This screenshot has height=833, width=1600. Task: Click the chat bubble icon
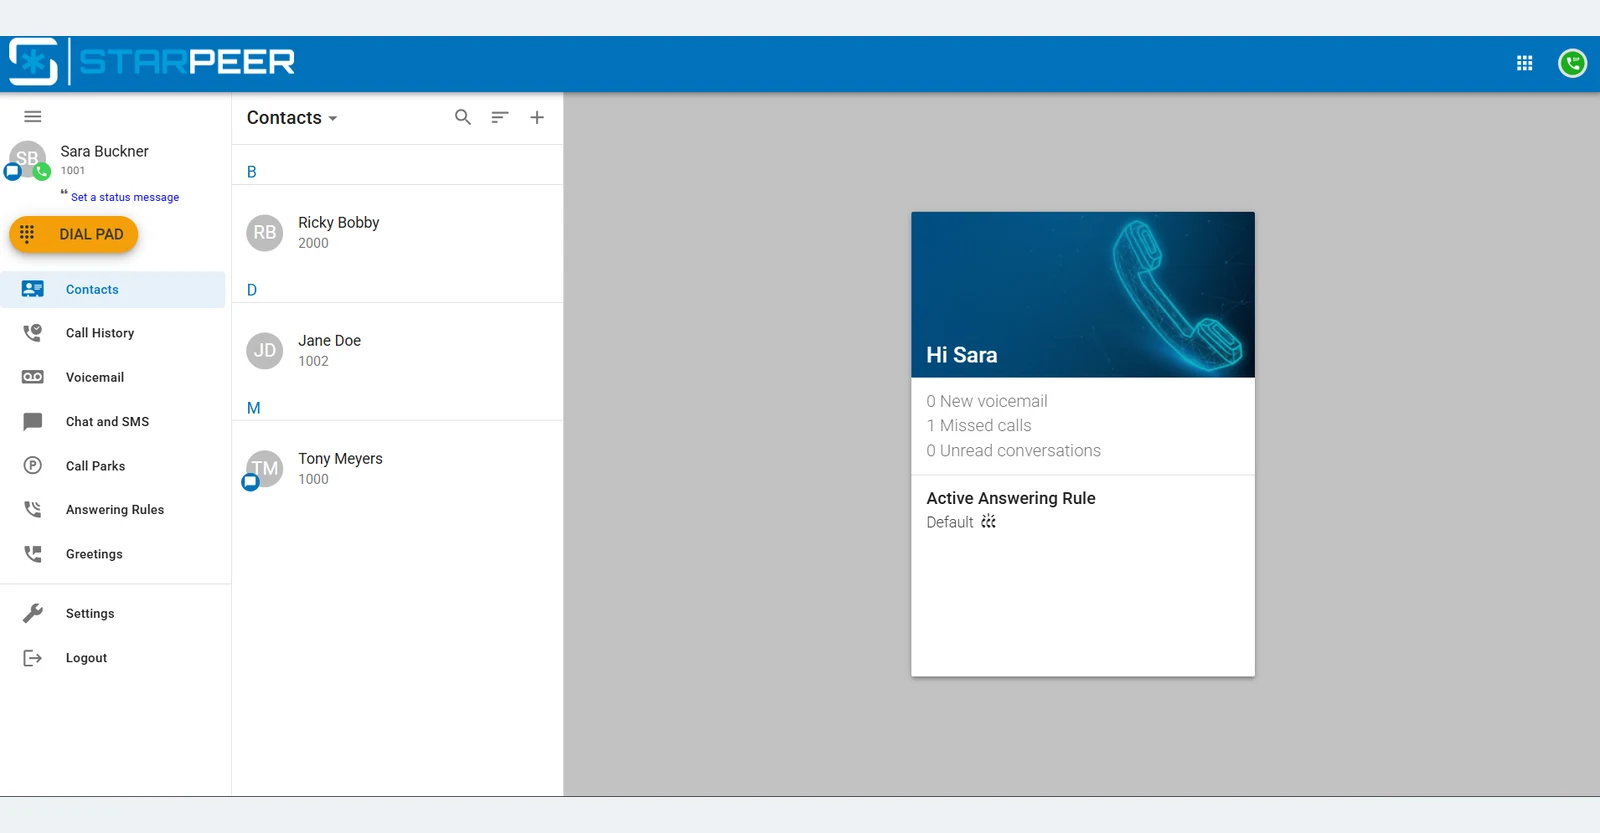click(33, 421)
